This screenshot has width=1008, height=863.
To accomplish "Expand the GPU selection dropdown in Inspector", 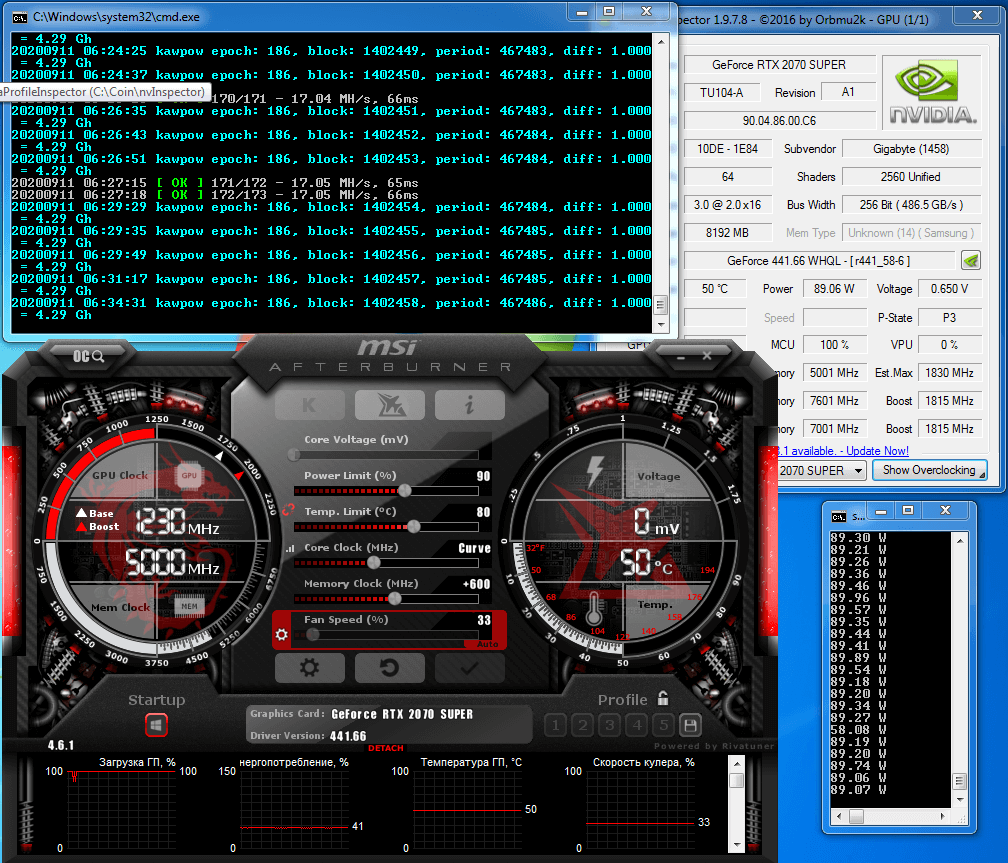I will pos(856,470).
